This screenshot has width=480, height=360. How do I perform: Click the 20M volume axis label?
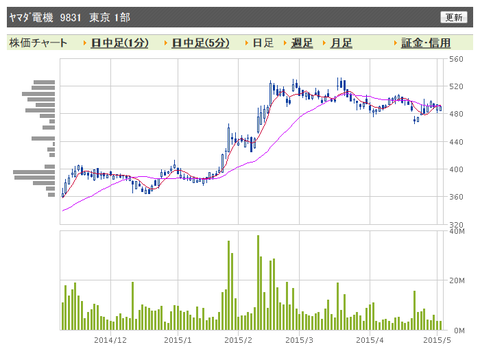[x=457, y=281]
